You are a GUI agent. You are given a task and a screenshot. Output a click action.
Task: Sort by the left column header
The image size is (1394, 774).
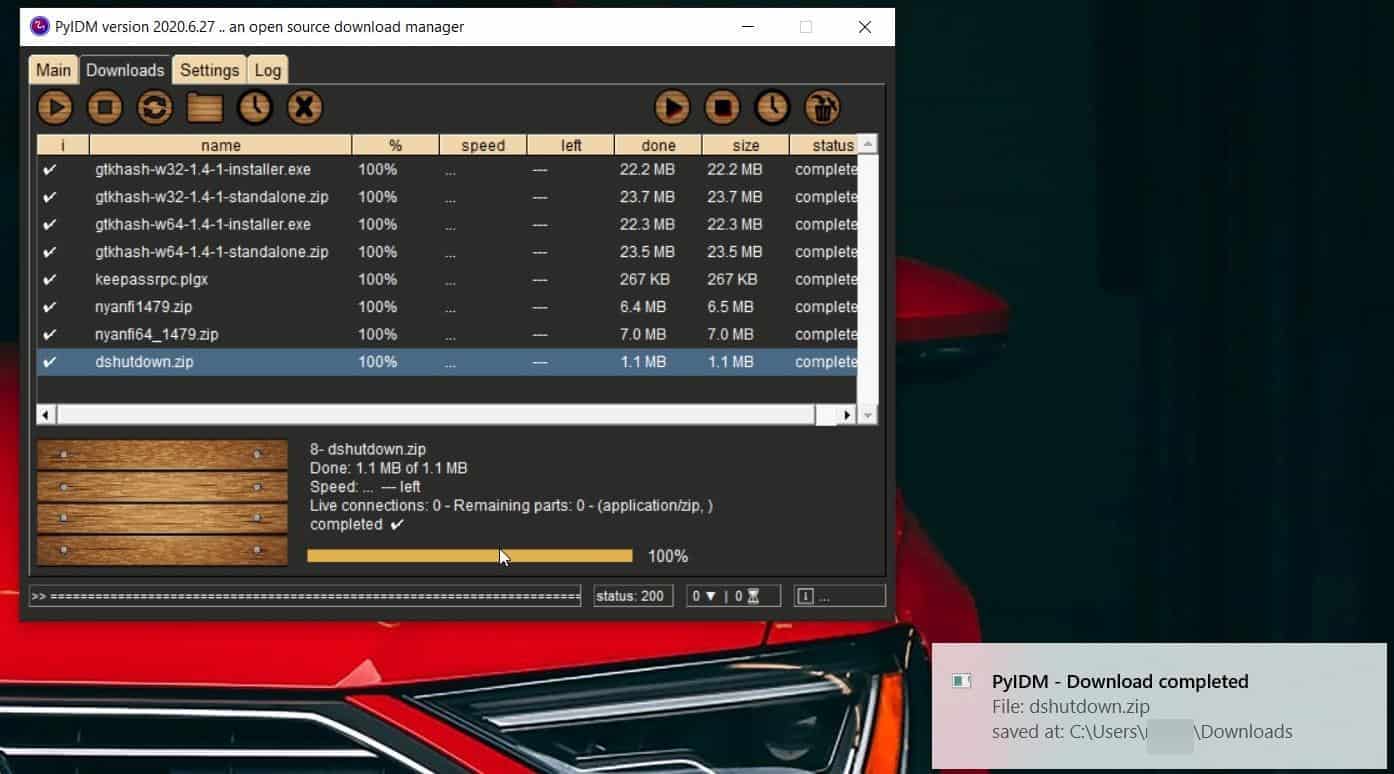pos(571,145)
